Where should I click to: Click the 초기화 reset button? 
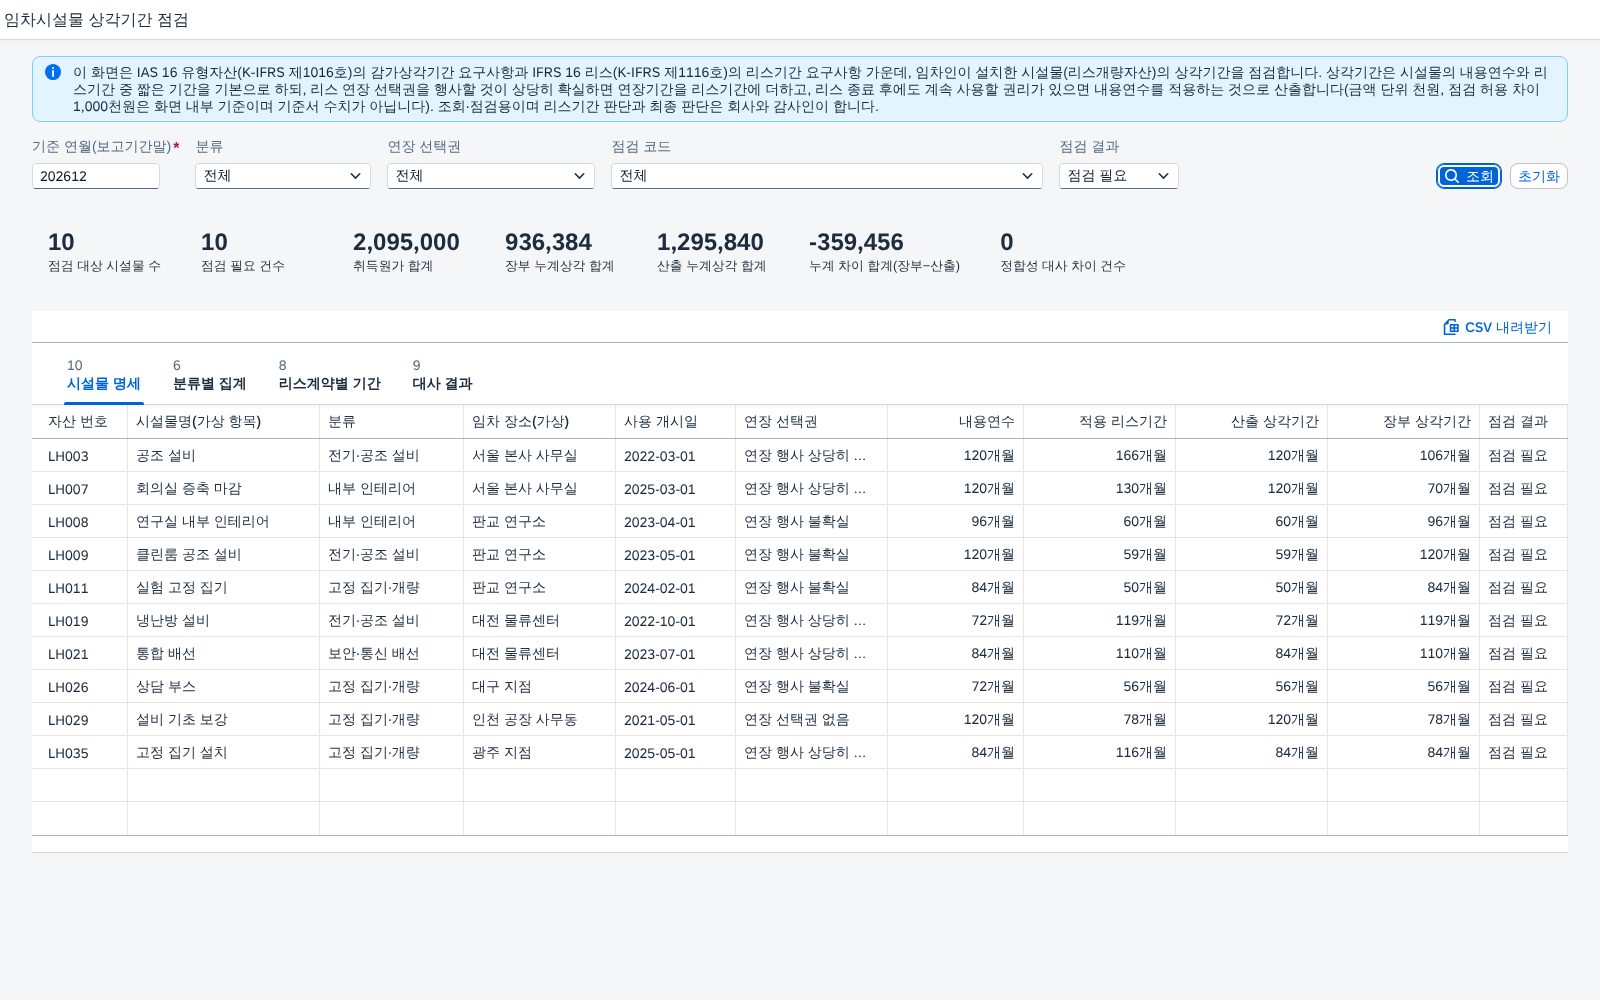1538,176
